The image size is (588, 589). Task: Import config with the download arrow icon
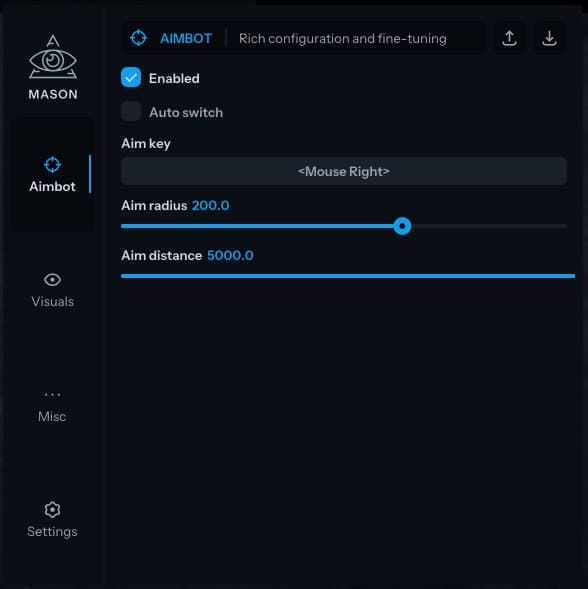549,38
